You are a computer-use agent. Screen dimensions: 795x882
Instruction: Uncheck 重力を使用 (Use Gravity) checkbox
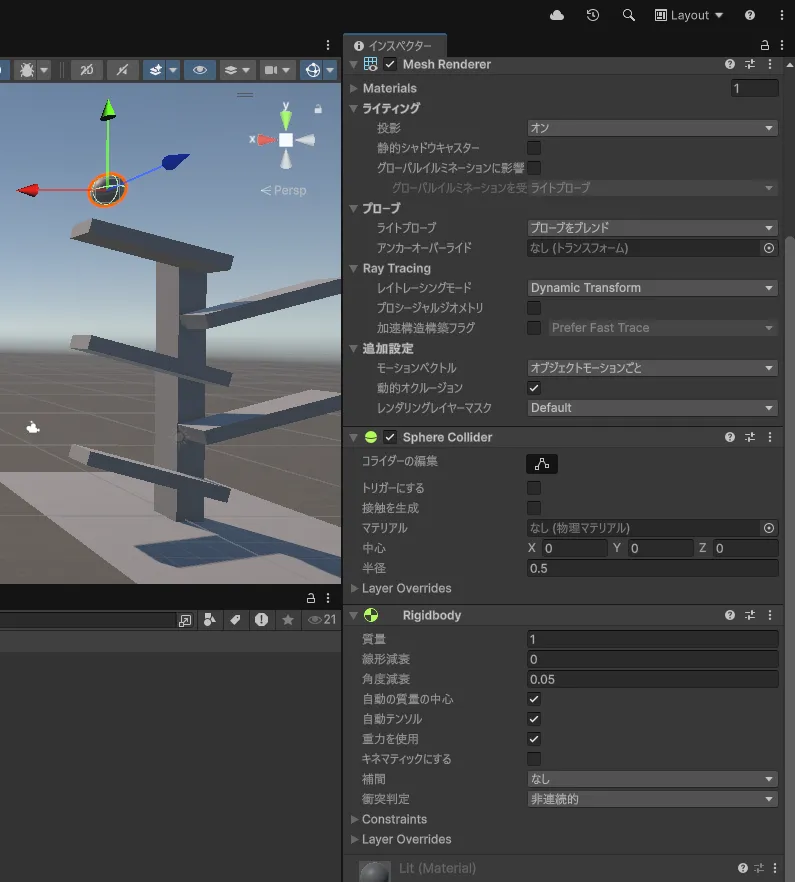(534, 739)
